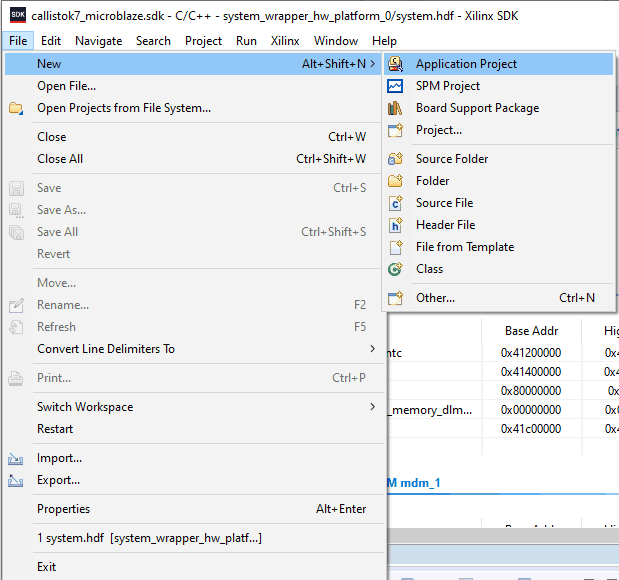Viewport: 619px width, 580px height.
Task: Click the Open Projects from File System icon
Action: tap(16, 108)
